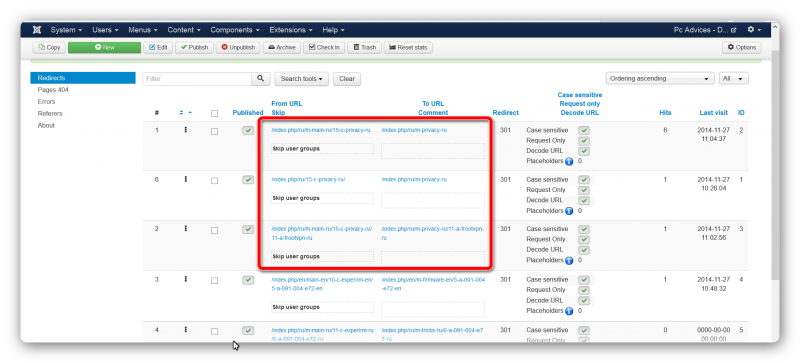Open the Menus menu
The image size is (800, 363).
point(143,30)
